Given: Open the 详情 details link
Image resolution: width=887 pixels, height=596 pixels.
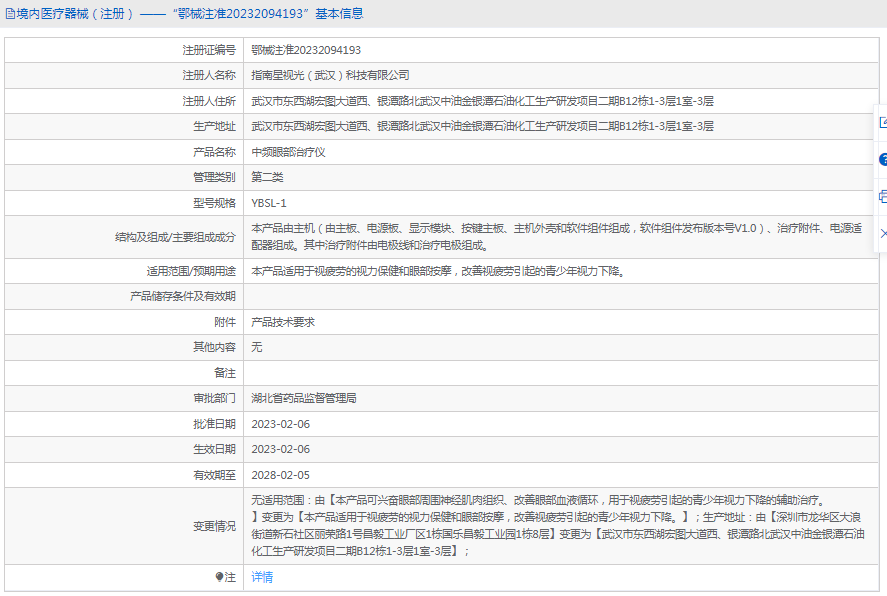Looking at the screenshot, I should coord(262,577).
